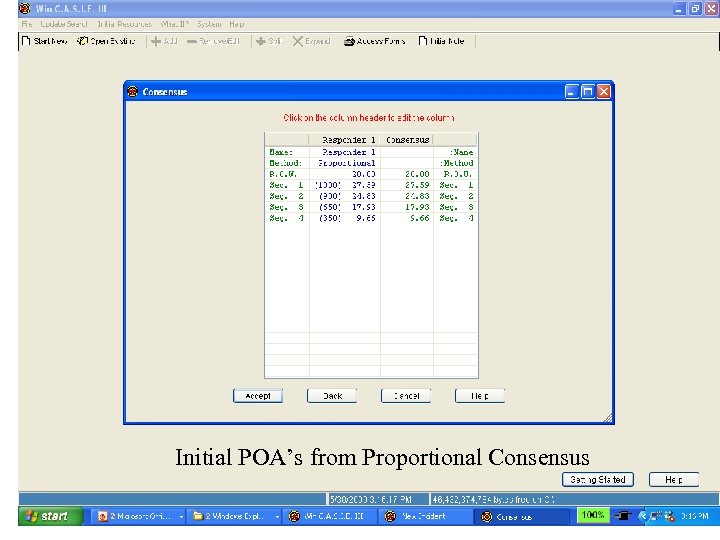The height and width of the screenshot is (540, 720).
Task: Click the Consensus taskbar item
Action: point(522,517)
